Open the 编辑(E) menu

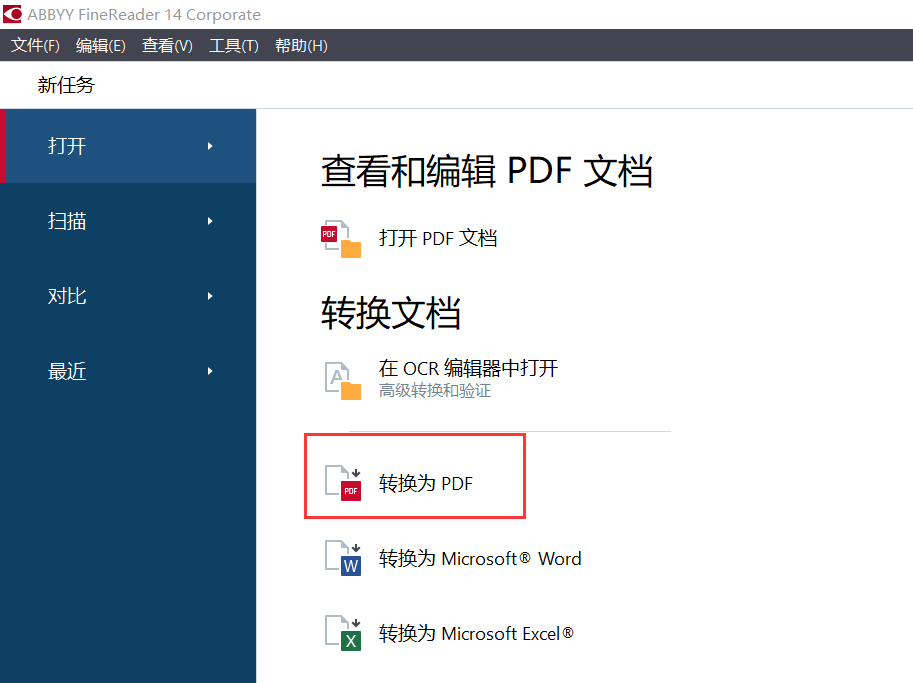click(100, 45)
